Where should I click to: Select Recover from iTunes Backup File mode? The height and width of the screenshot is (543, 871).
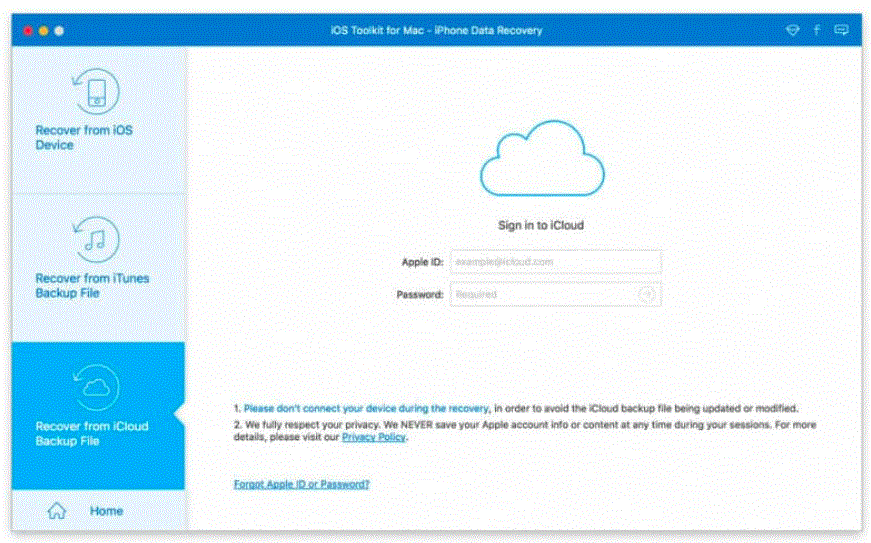coord(98,268)
